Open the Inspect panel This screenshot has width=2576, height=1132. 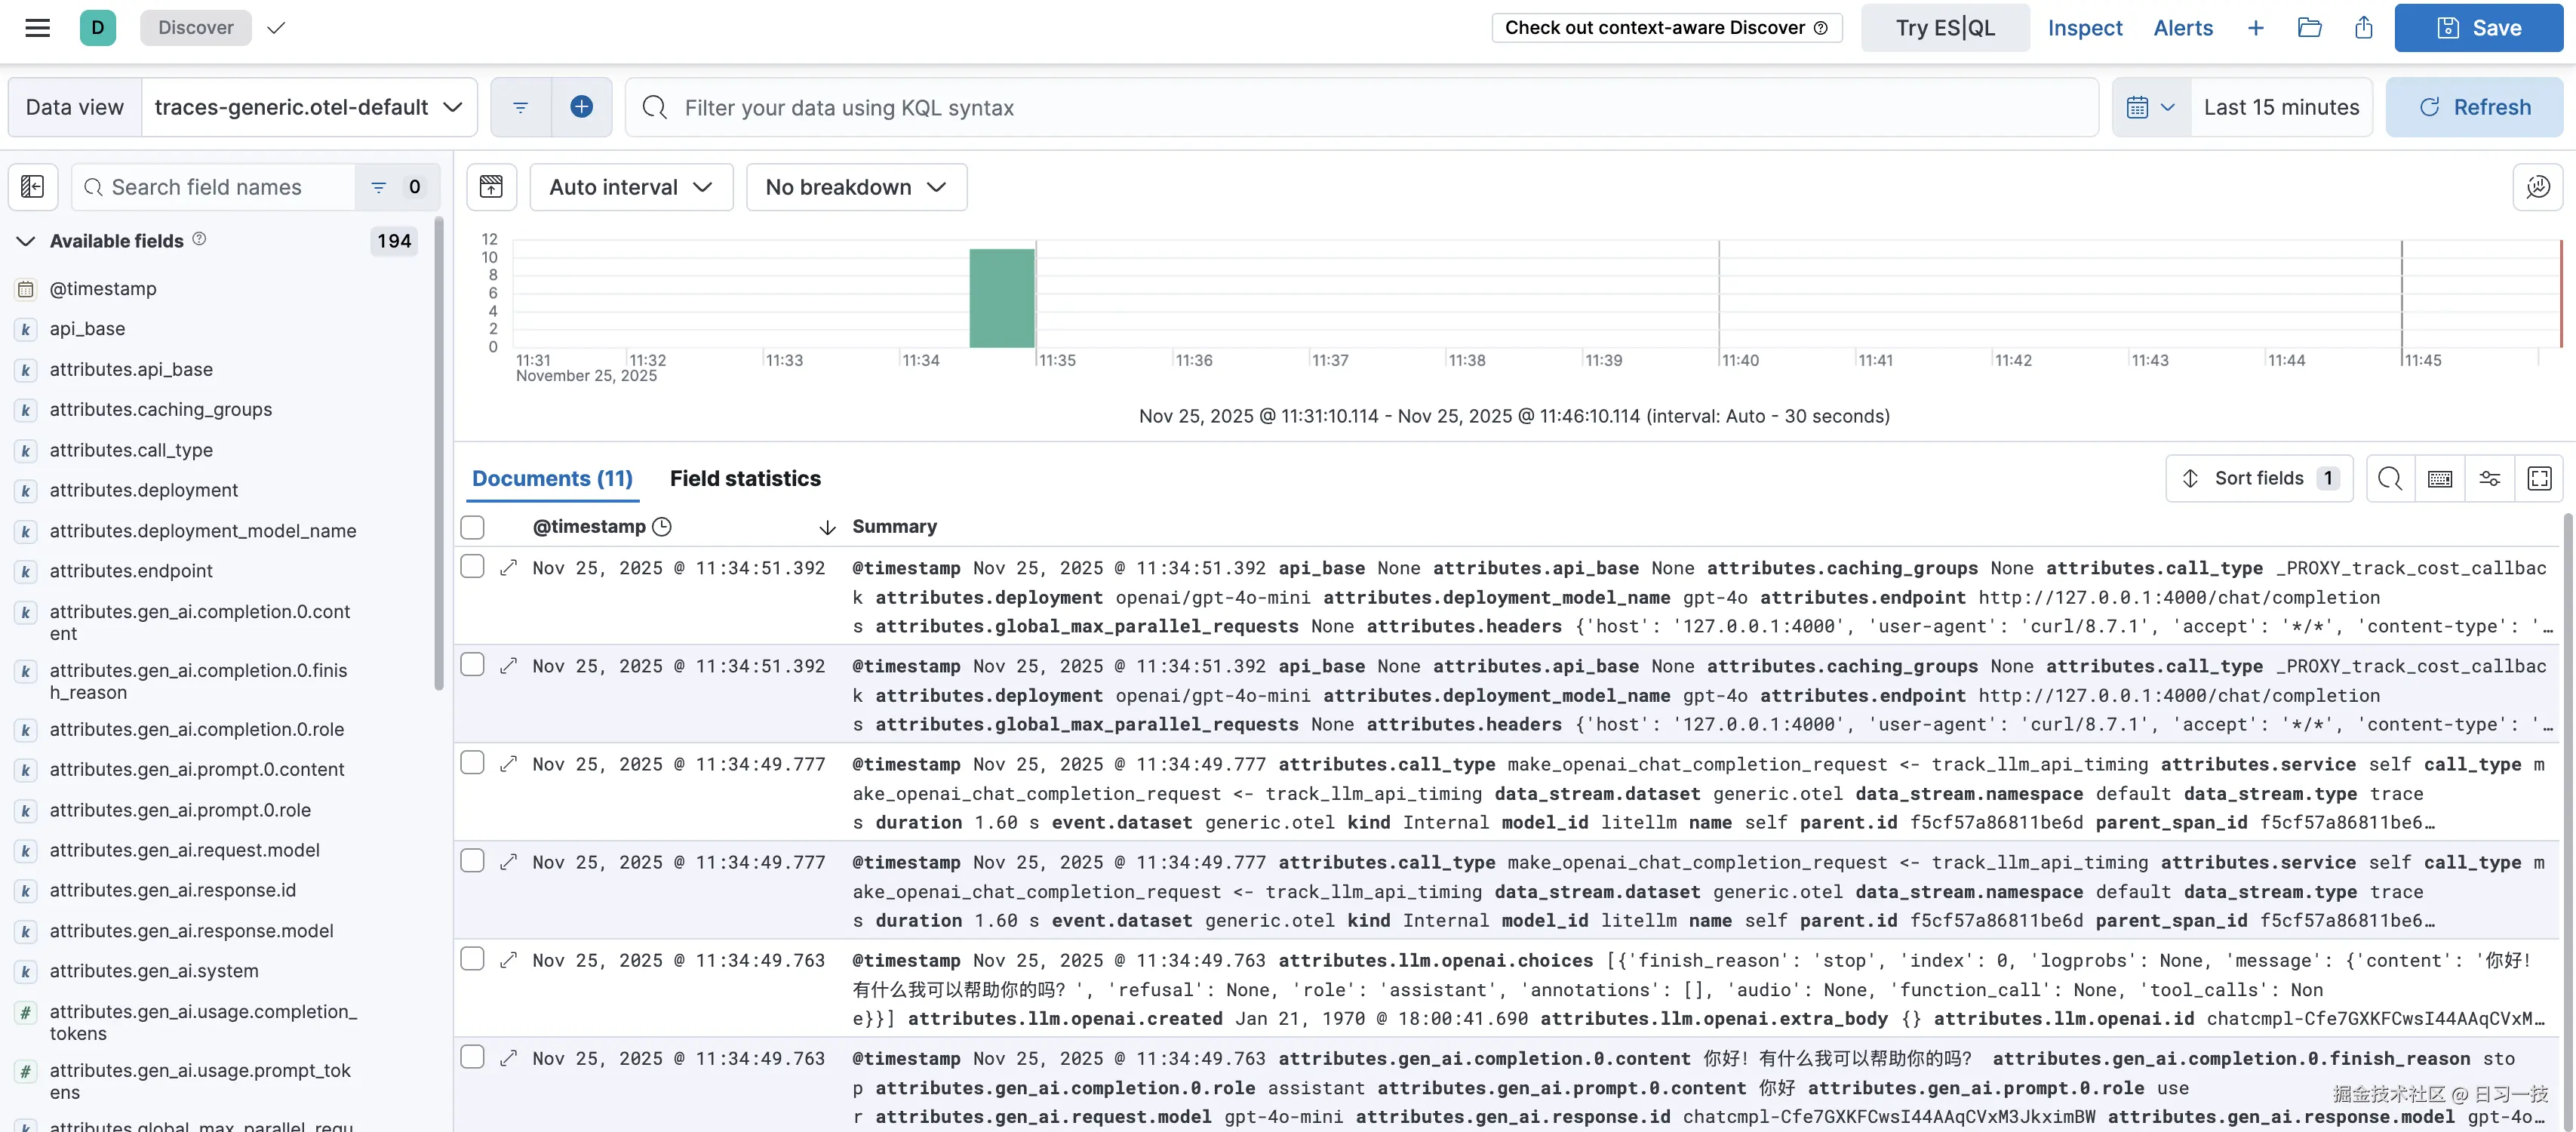click(x=2085, y=27)
